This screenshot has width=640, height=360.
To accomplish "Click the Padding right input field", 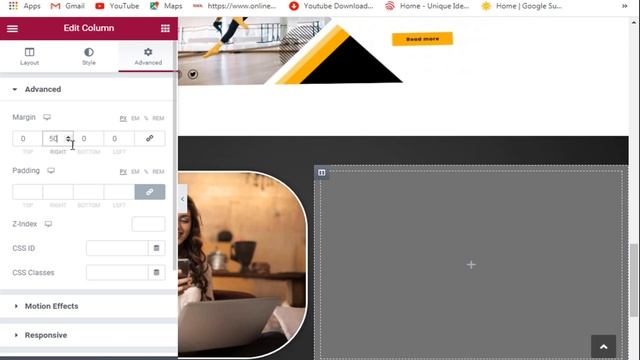I will (x=58, y=192).
